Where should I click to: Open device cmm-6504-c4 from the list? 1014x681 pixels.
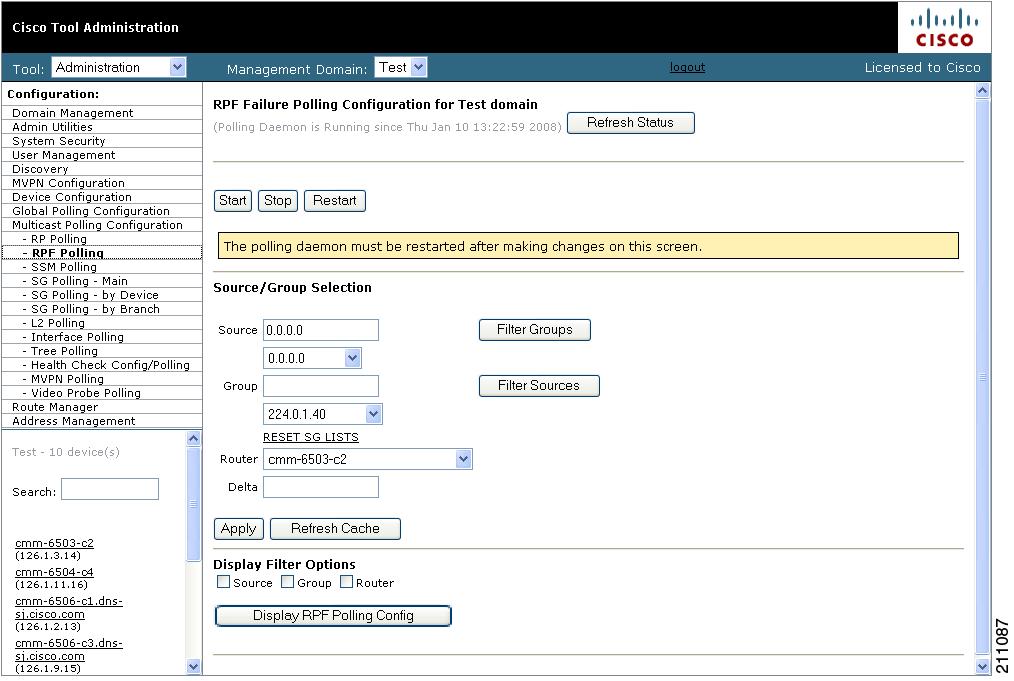[54, 572]
